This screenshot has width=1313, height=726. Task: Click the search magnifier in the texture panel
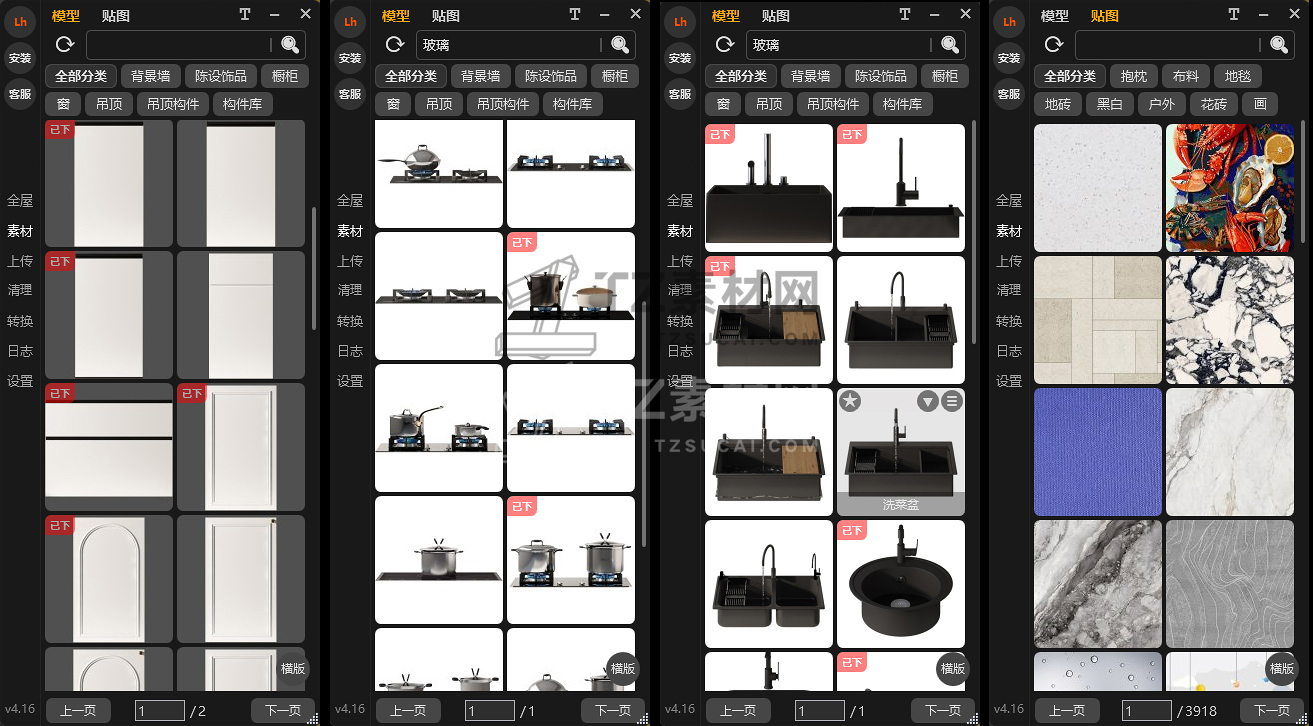(x=1279, y=44)
